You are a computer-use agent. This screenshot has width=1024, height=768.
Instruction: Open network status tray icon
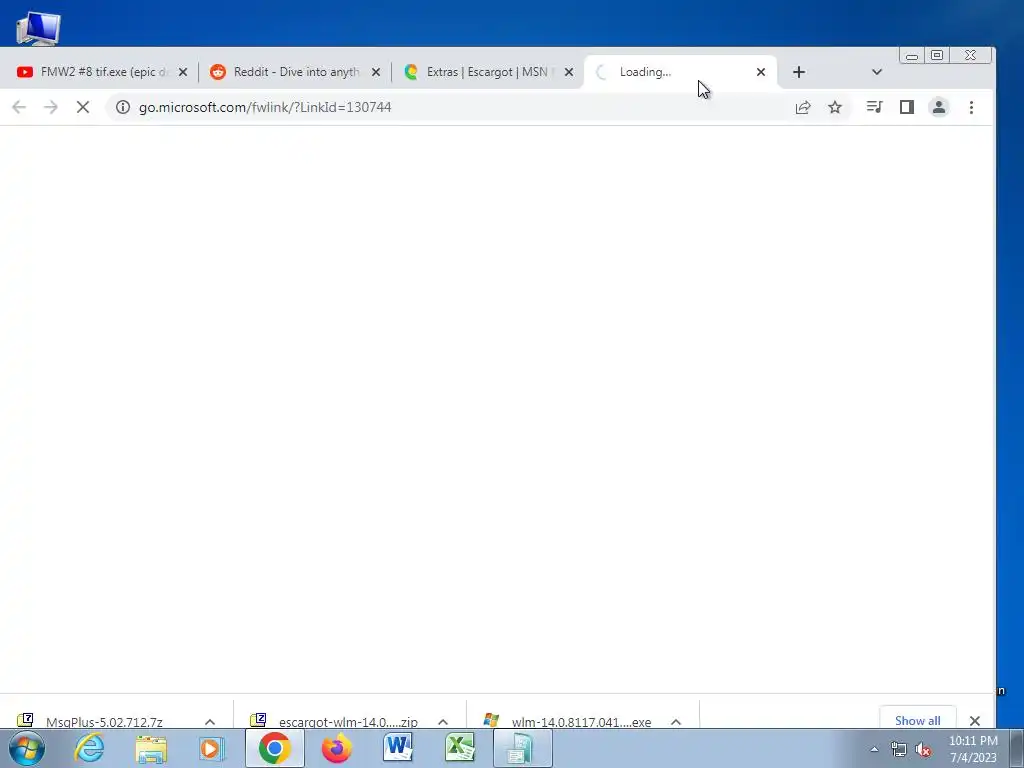point(899,750)
